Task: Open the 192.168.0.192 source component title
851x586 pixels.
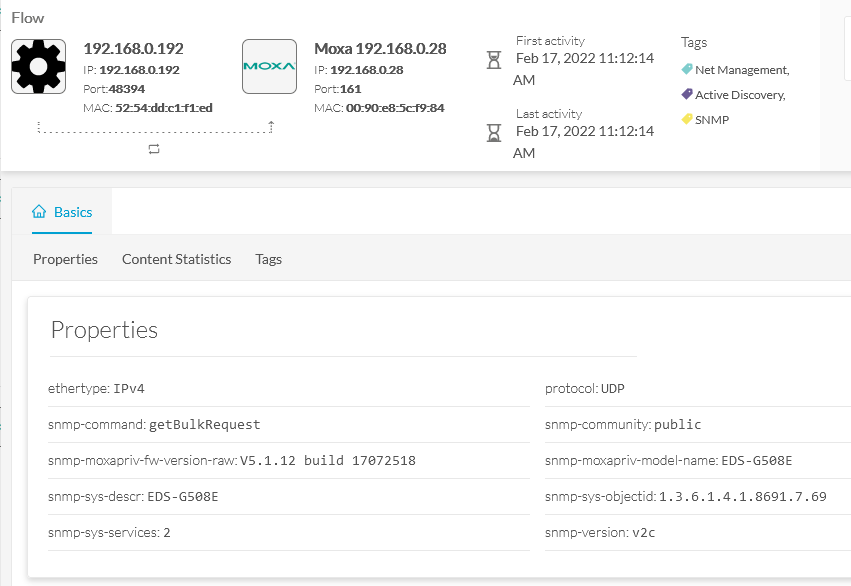Action: coord(134,48)
